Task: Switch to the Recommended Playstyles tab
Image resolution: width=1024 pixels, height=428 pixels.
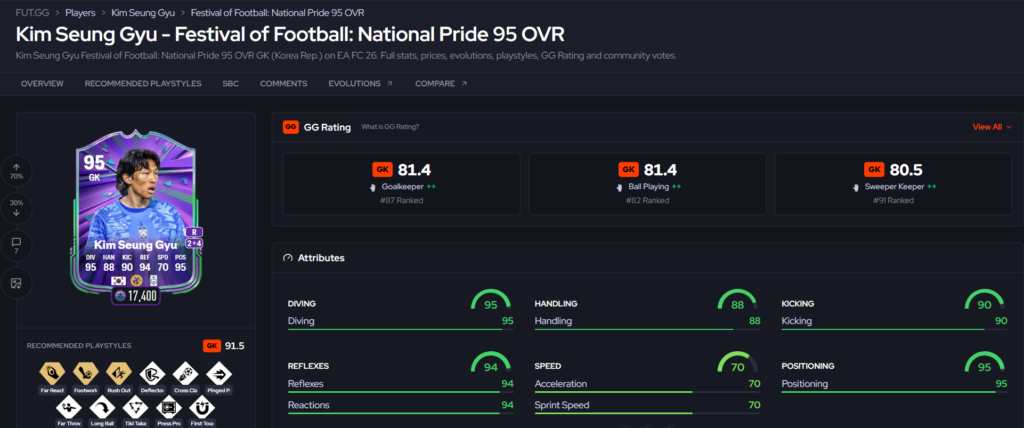Action: coord(143,84)
